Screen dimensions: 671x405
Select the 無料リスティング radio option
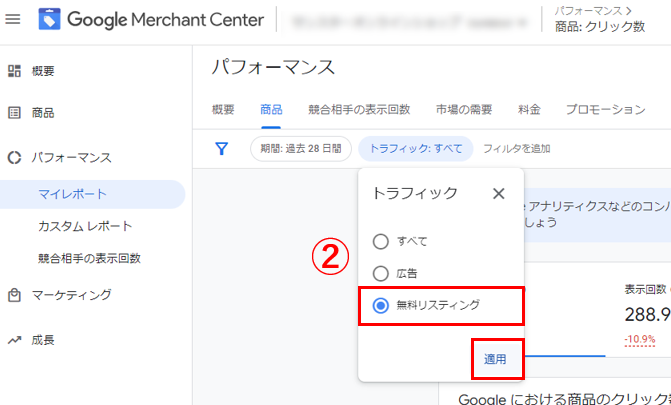click(380, 306)
